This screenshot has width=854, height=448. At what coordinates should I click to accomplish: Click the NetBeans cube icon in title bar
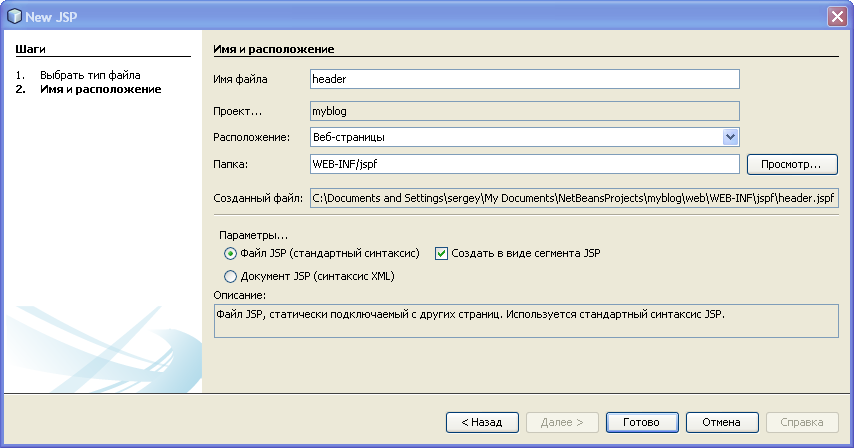14,16
